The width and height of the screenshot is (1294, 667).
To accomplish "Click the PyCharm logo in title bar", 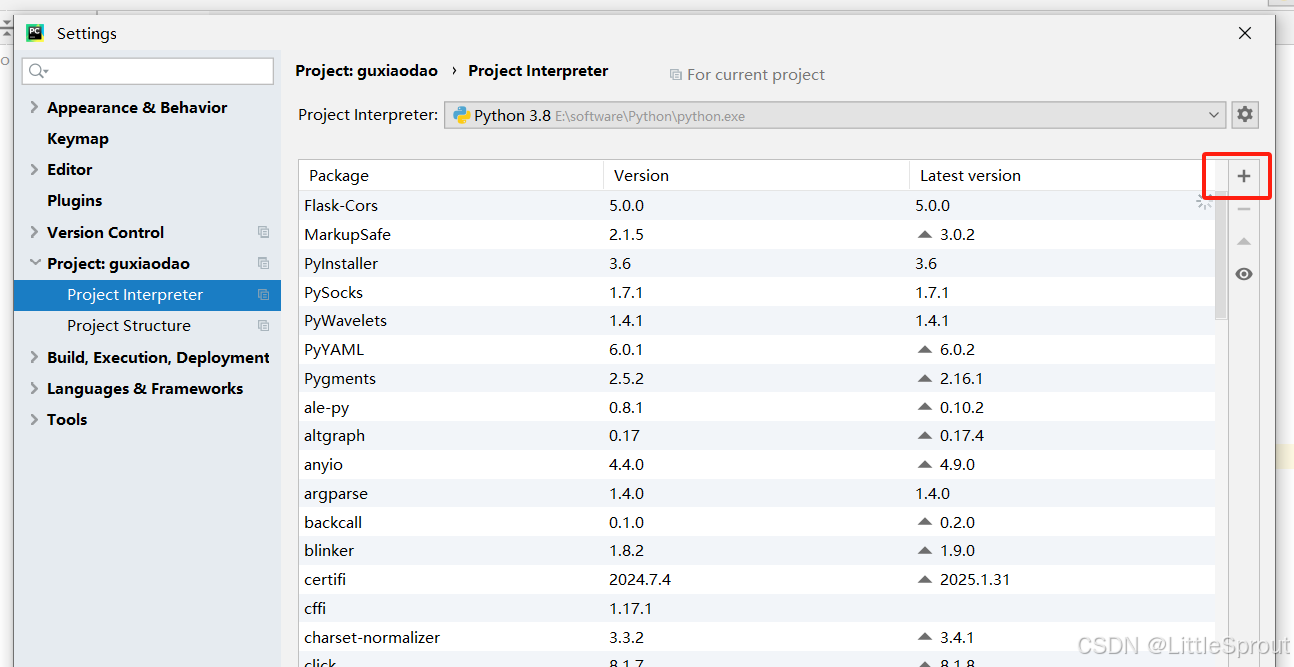I will click(x=35, y=33).
